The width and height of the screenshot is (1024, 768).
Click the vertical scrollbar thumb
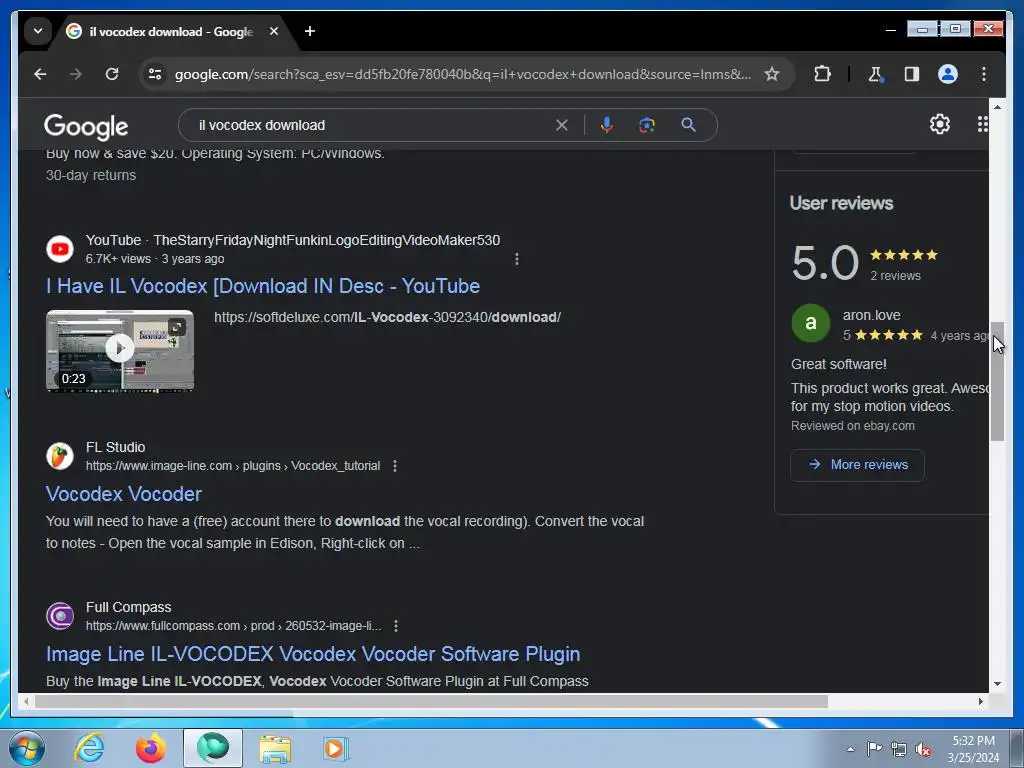click(997, 381)
